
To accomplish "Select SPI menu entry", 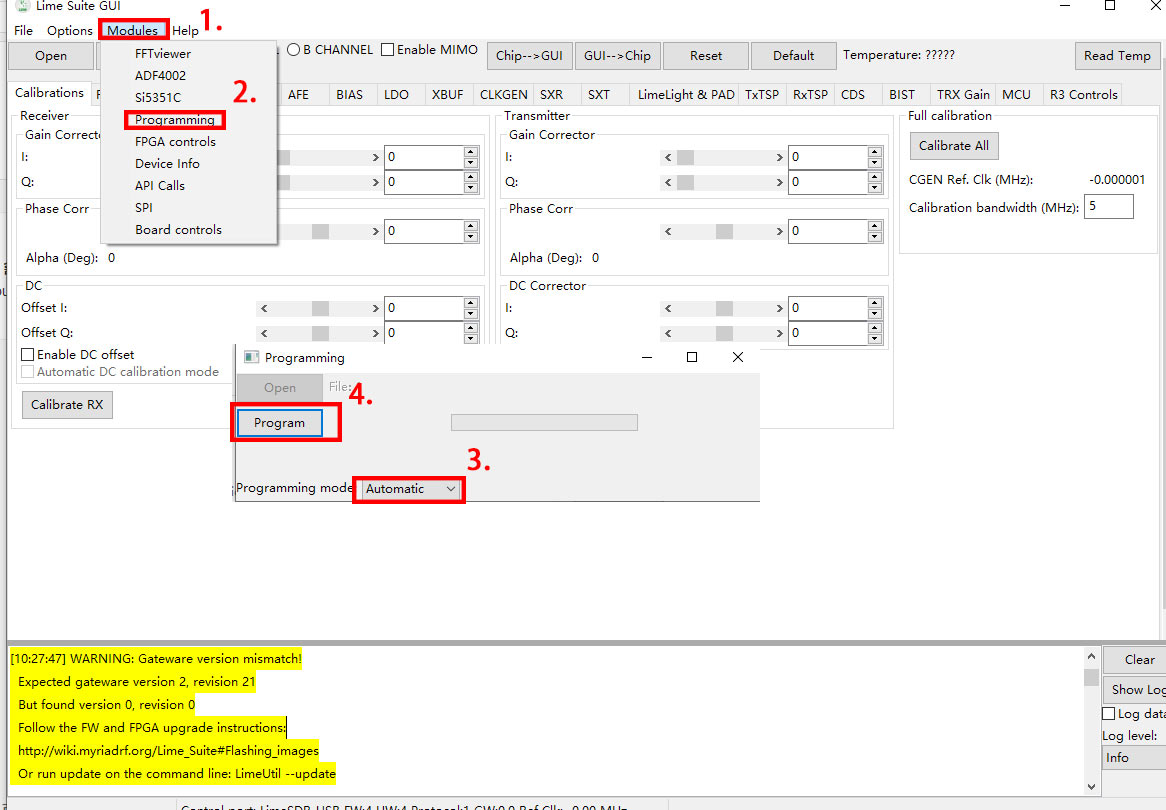I will point(144,208).
